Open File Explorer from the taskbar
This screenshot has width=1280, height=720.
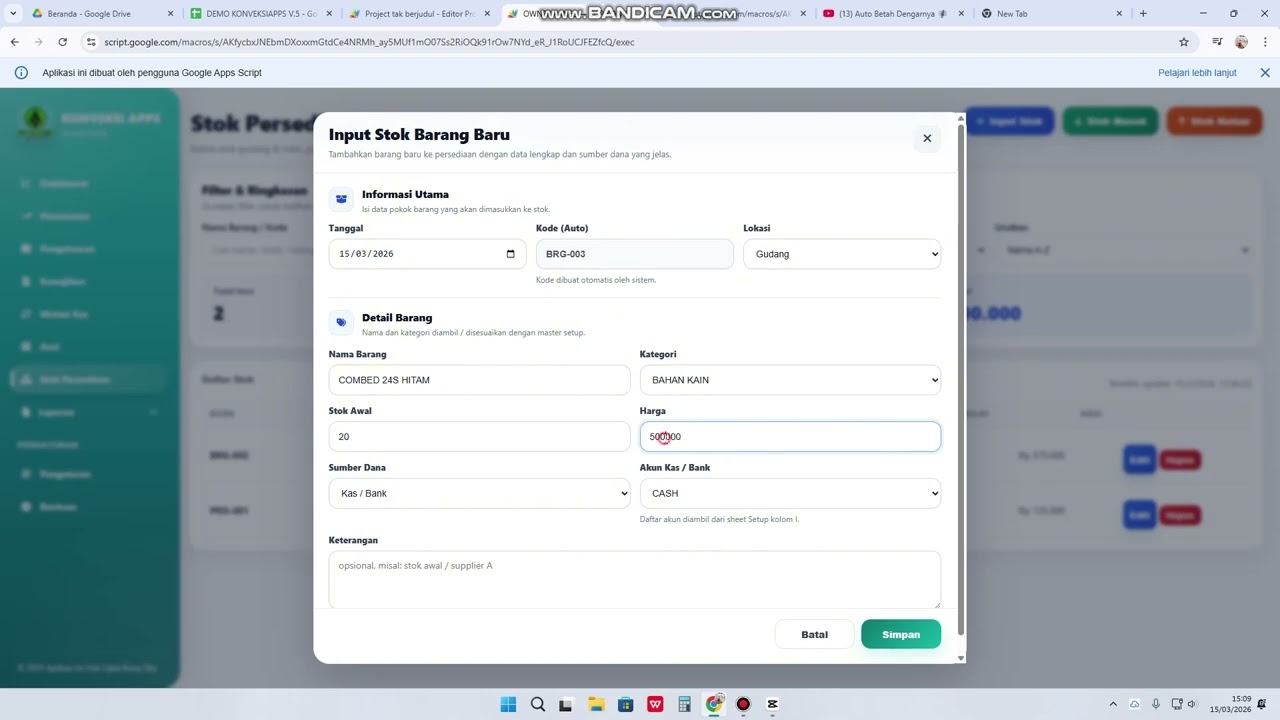pyautogui.click(x=596, y=704)
